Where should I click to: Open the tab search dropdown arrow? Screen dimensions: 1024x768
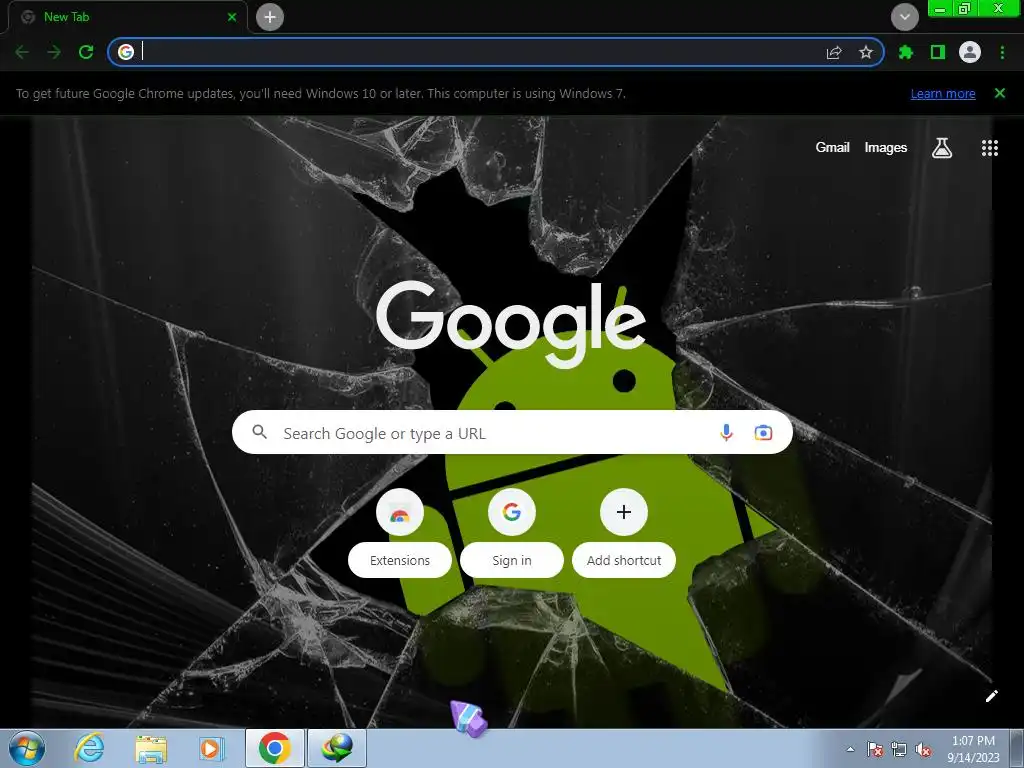[904, 17]
